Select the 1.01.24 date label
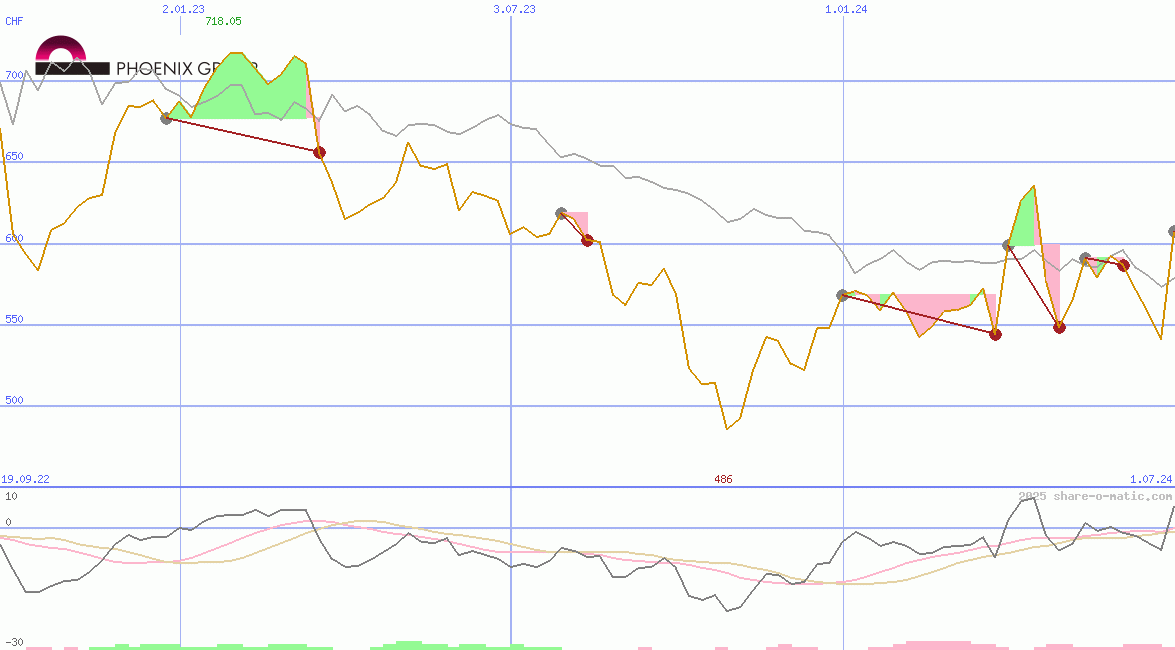 click(x=846, y=9)
